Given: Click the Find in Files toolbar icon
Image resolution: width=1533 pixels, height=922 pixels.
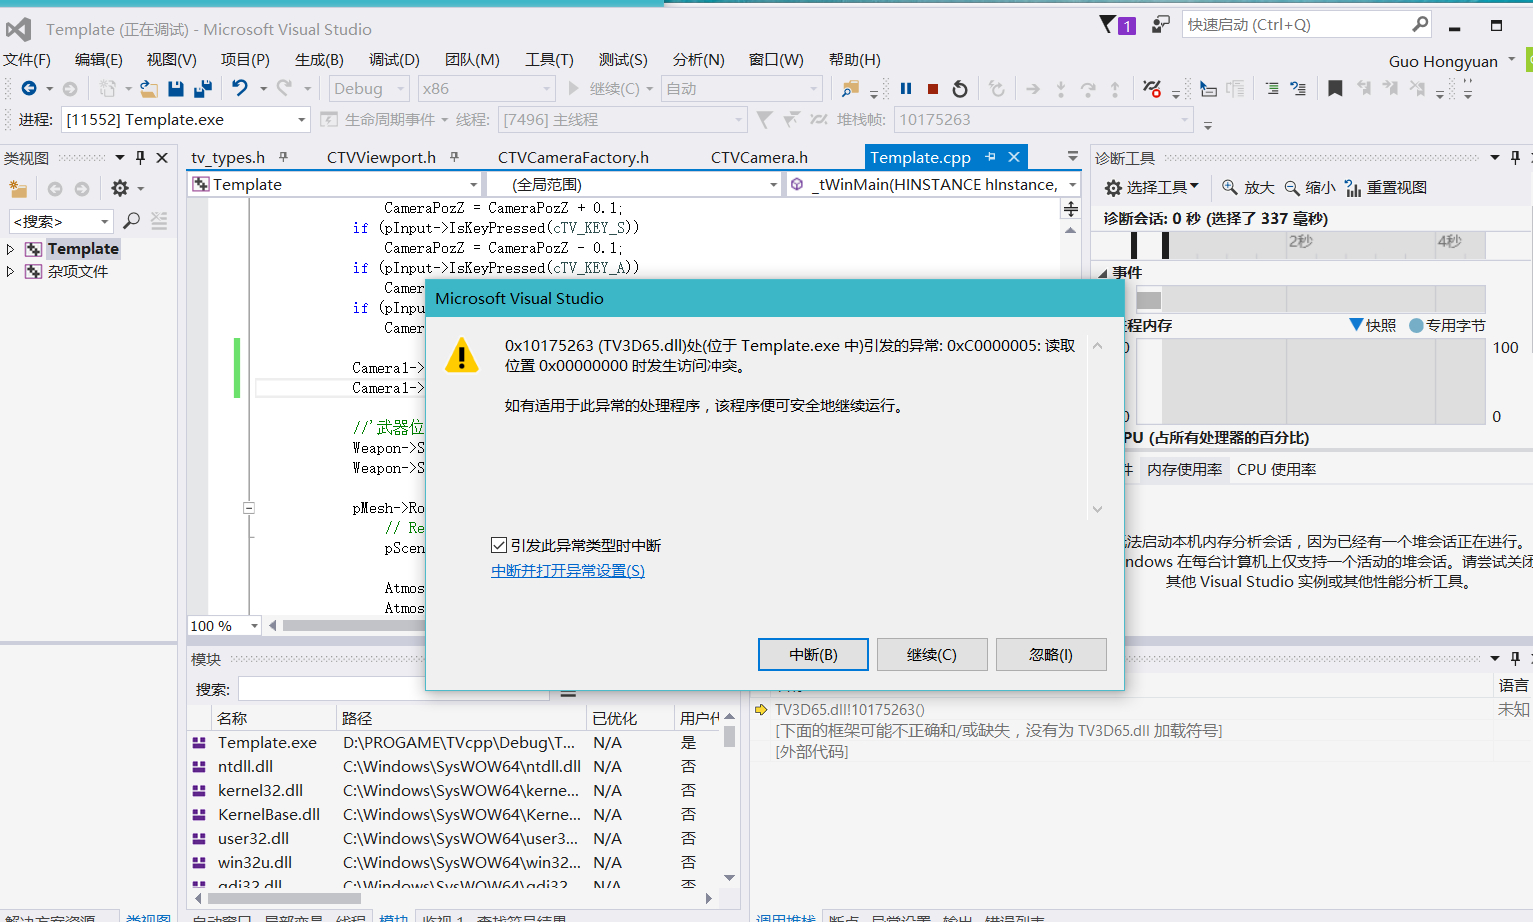Looking at the screenshot, I should [850, 89].
